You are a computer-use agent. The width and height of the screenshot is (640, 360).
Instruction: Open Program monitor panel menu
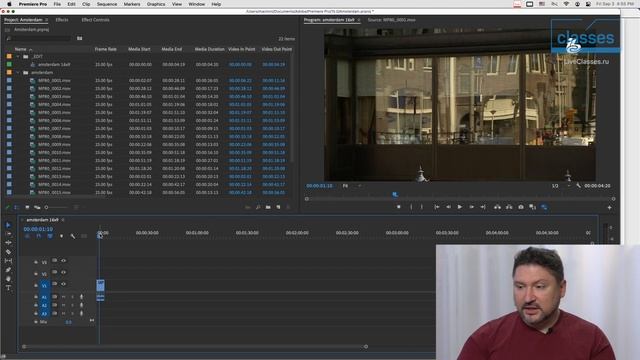point(359,20)
